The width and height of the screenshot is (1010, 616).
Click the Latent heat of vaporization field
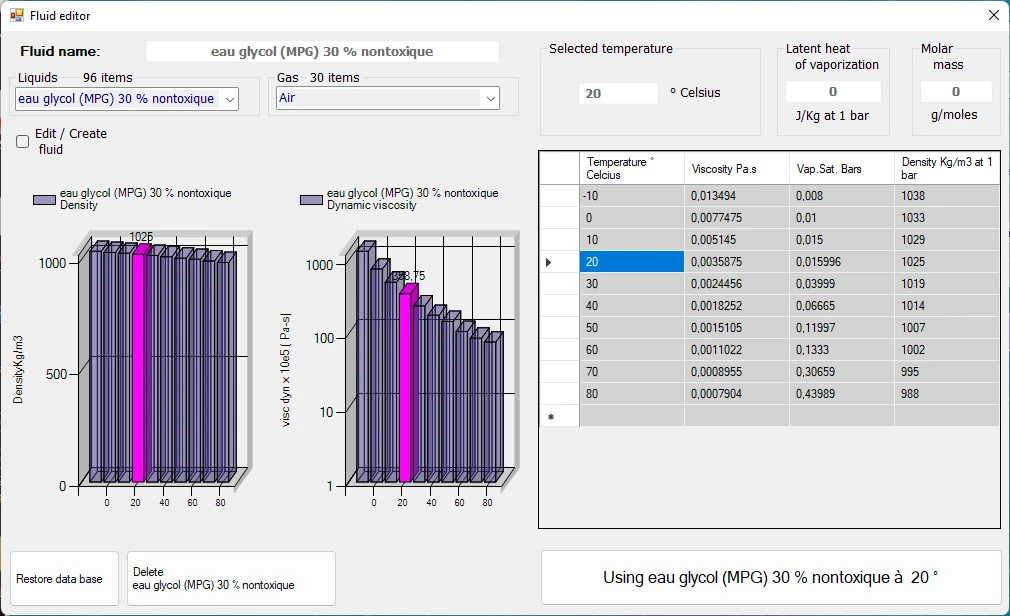tap(833, 91)
